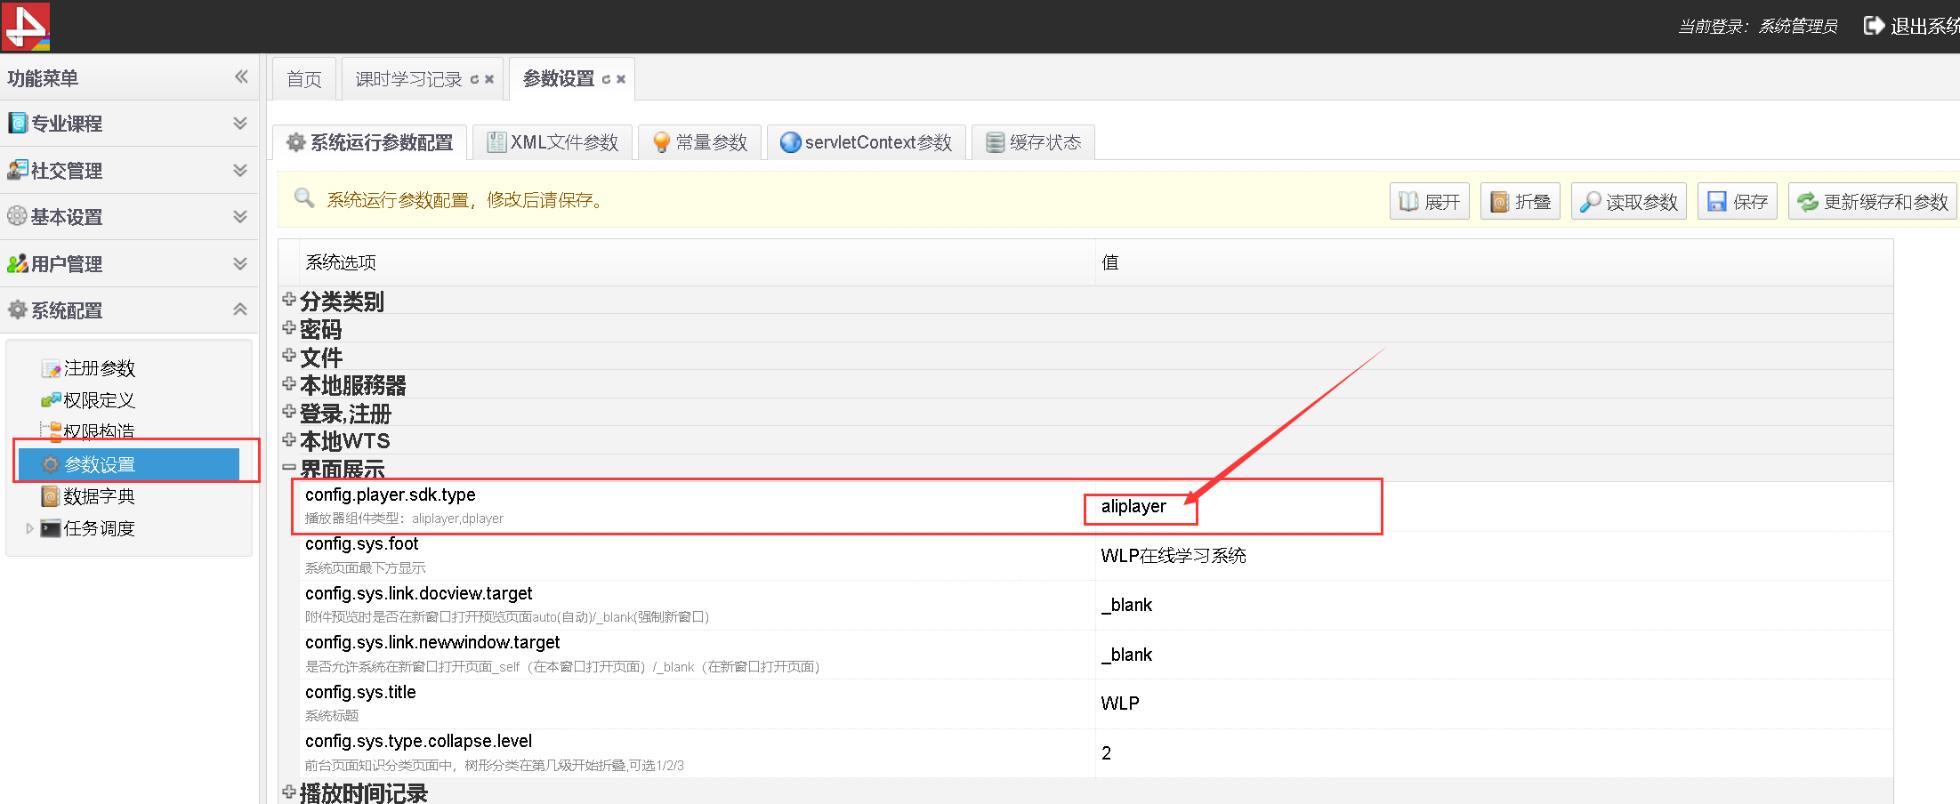The image size is (1960, 804).
Task: Open 权限定义 in the sidebar
Action: click(x=99, y=400)
